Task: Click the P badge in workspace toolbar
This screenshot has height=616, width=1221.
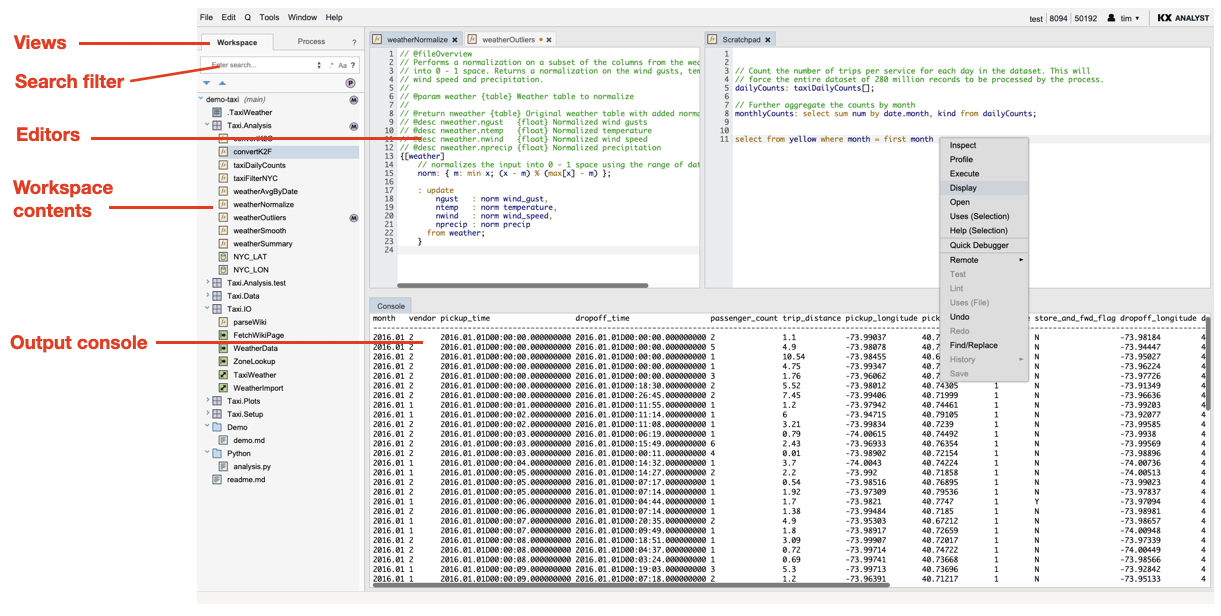Action: (351, 83)
